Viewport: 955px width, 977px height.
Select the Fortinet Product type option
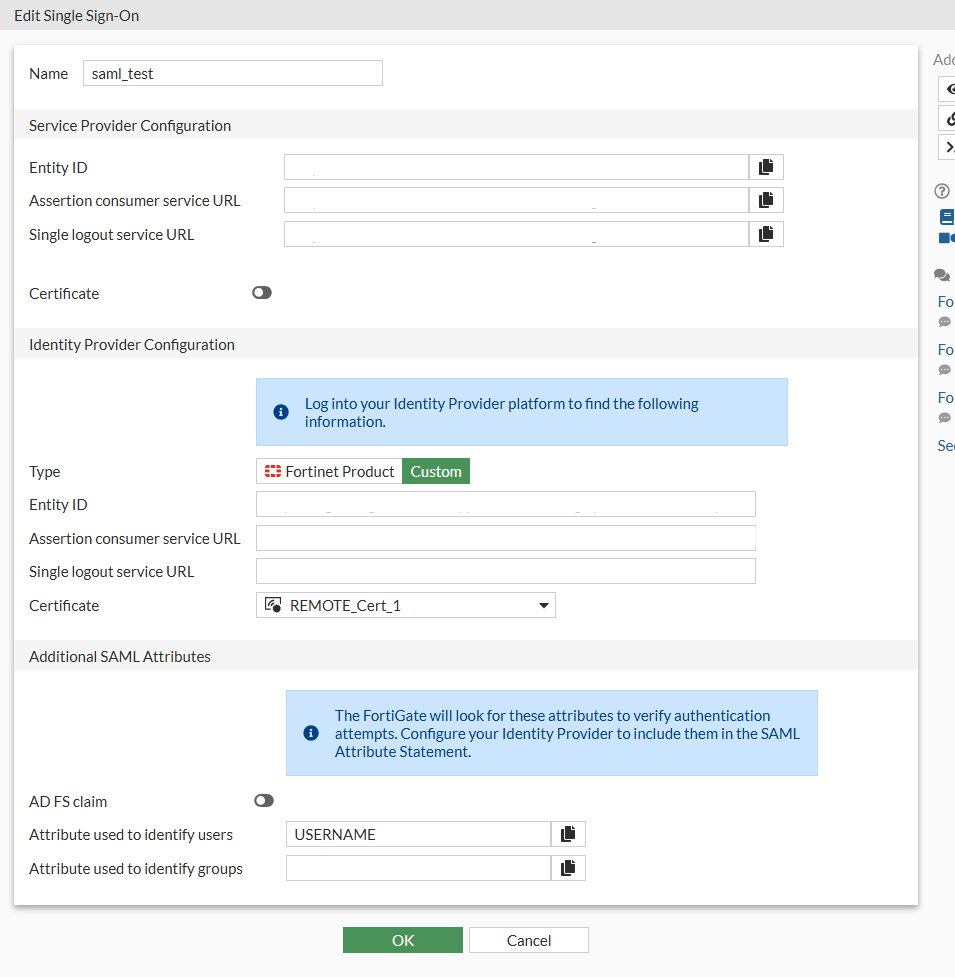tap(329, 472)
